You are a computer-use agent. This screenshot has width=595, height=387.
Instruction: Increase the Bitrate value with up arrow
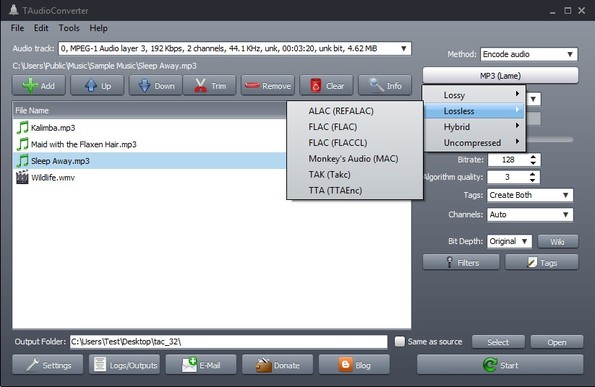point(533,157)
